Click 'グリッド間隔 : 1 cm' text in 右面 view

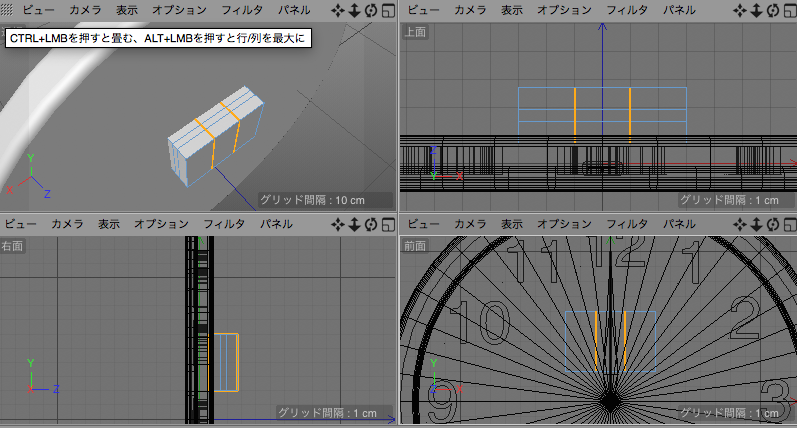tap(327, 413)
